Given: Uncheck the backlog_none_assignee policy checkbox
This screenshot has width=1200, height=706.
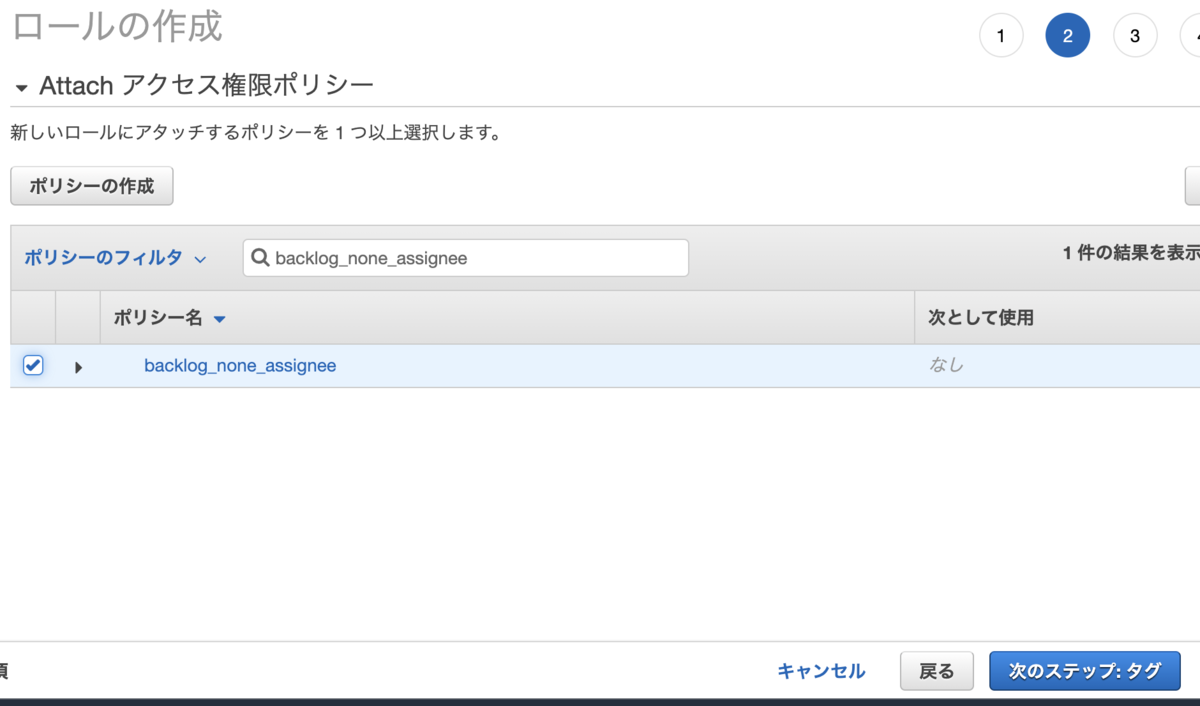Looking at the screenshot, I should (32, 365).
